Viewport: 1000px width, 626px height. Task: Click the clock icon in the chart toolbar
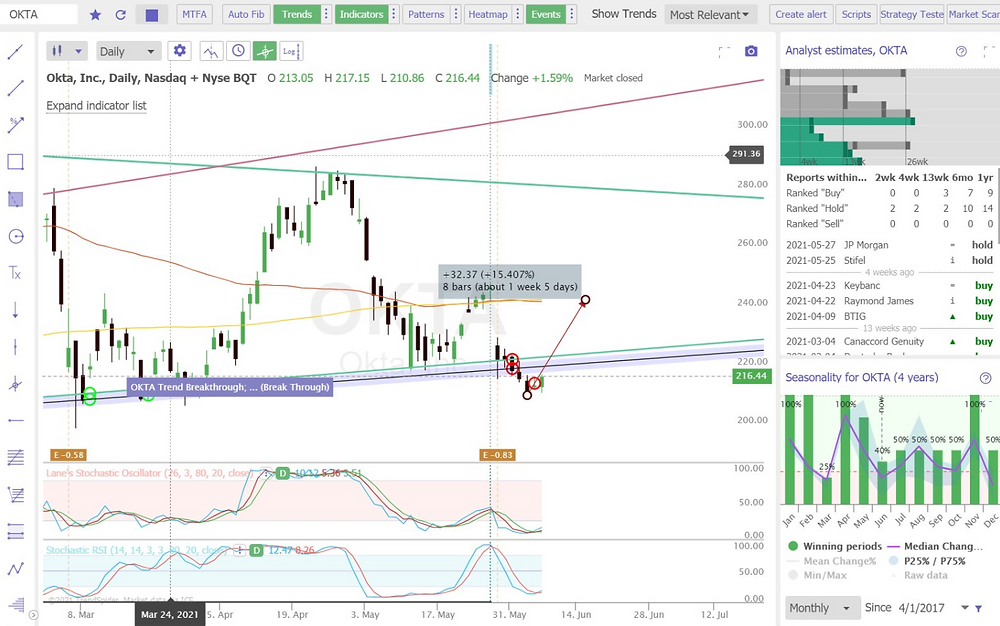(x=238, y=51)
